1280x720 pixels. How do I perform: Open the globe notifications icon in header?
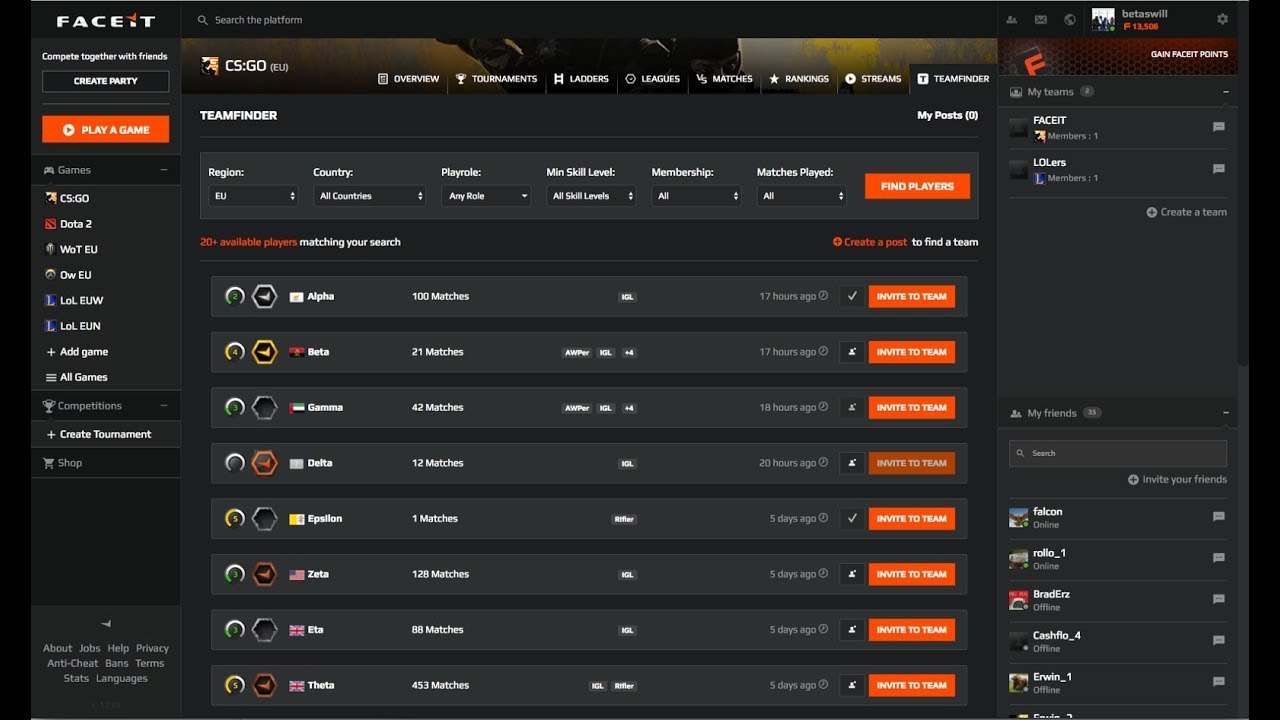[1070, 20]
